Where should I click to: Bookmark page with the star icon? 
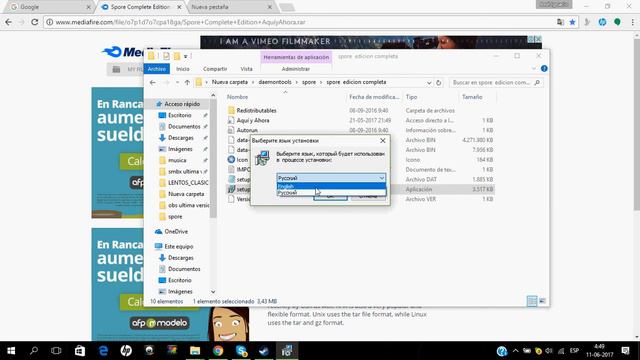pos(572,22)
